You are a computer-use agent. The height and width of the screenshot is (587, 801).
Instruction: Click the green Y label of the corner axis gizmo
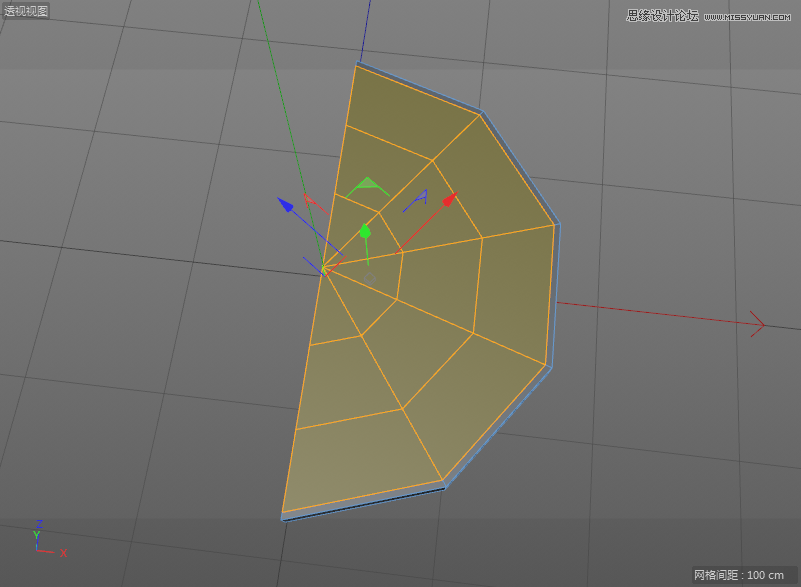pos(36,534)
